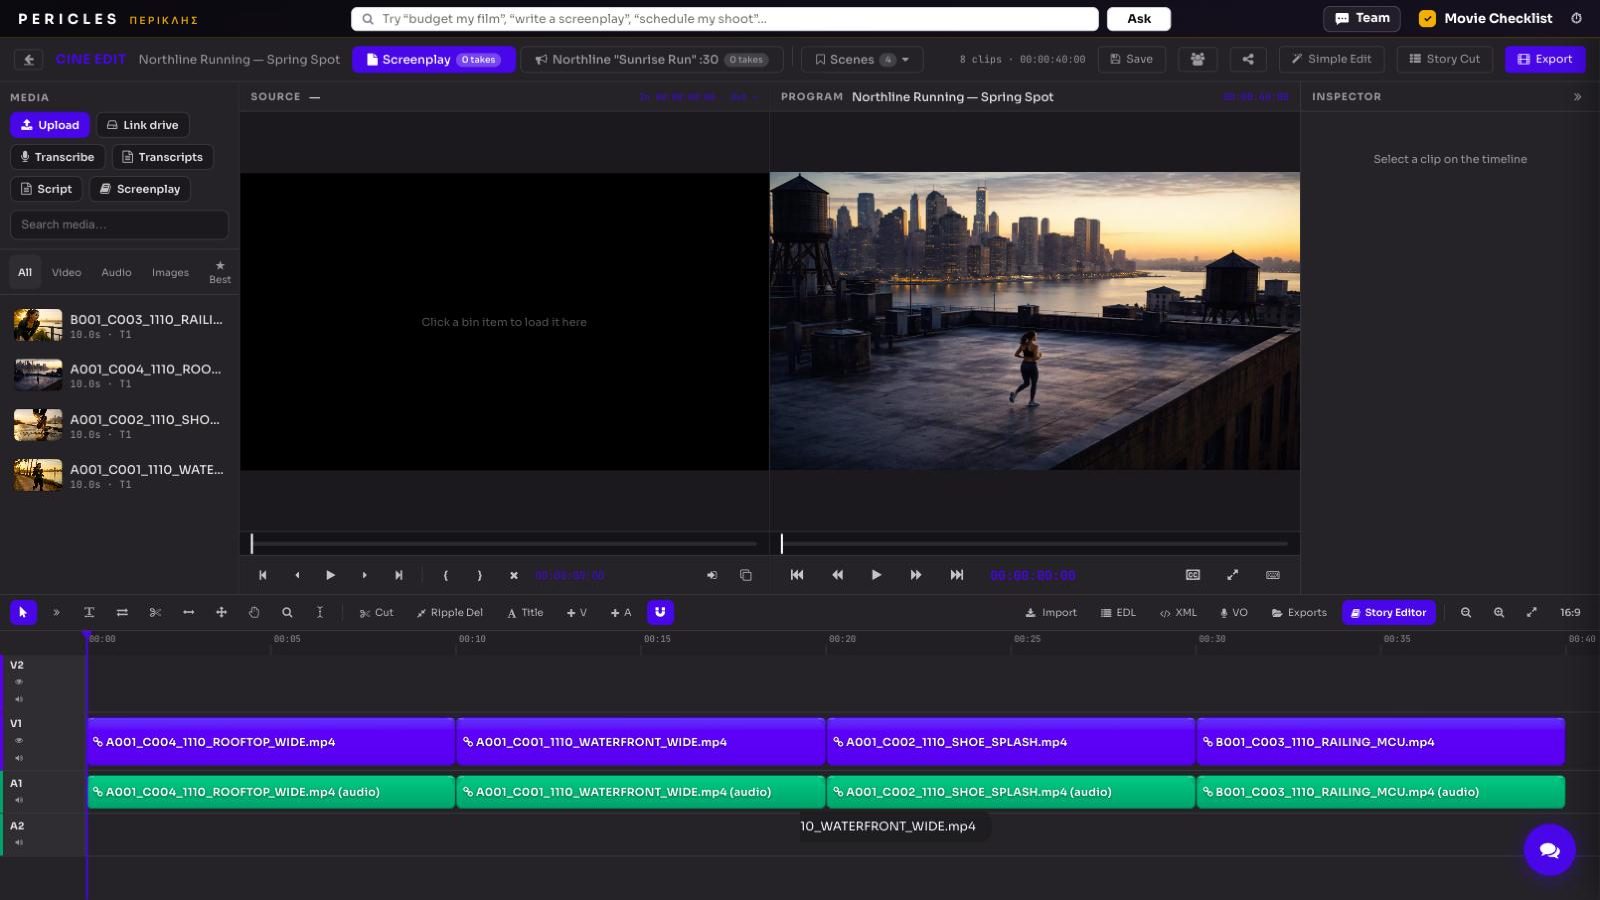
Task: Mute the A2 audio track
Action: point(18,842)
